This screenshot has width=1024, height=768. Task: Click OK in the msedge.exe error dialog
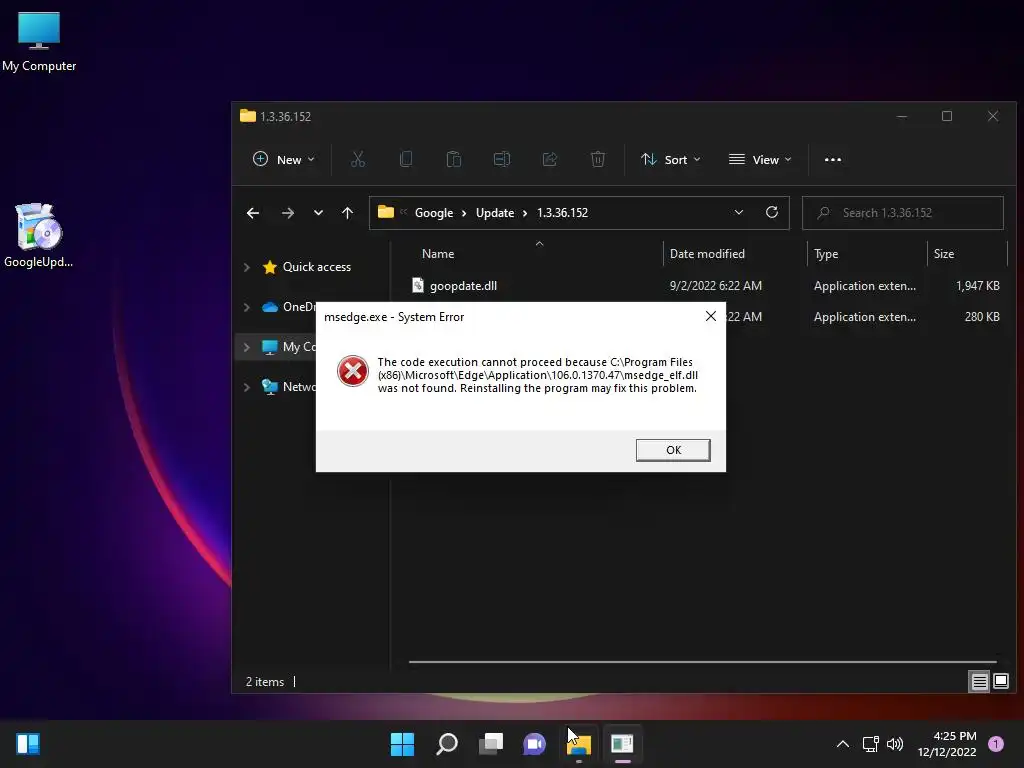(x=673, y=450)
